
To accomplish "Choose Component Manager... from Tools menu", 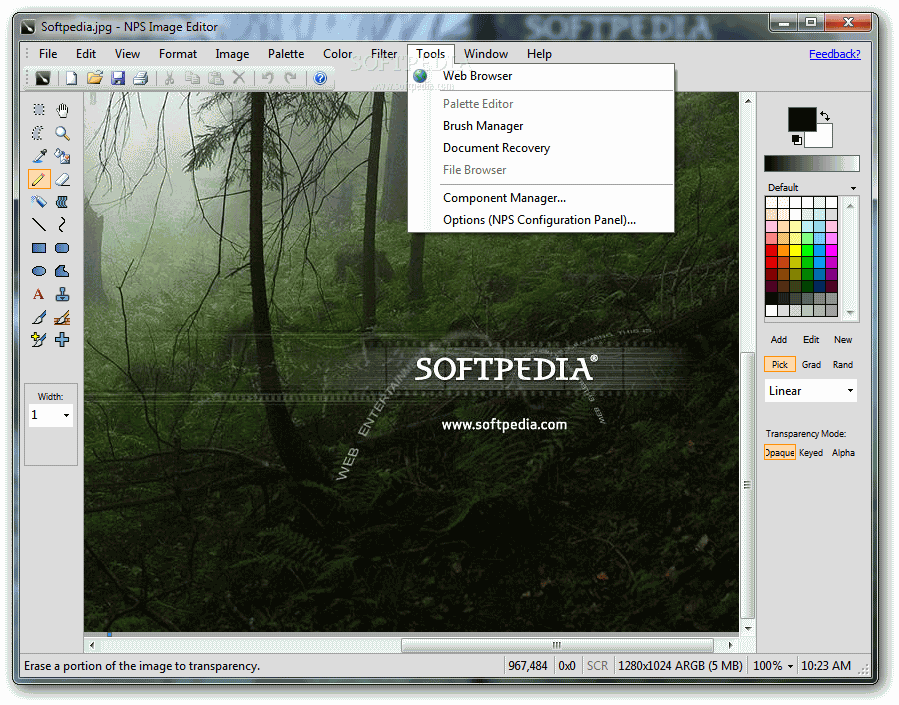I will pos(541,198).
